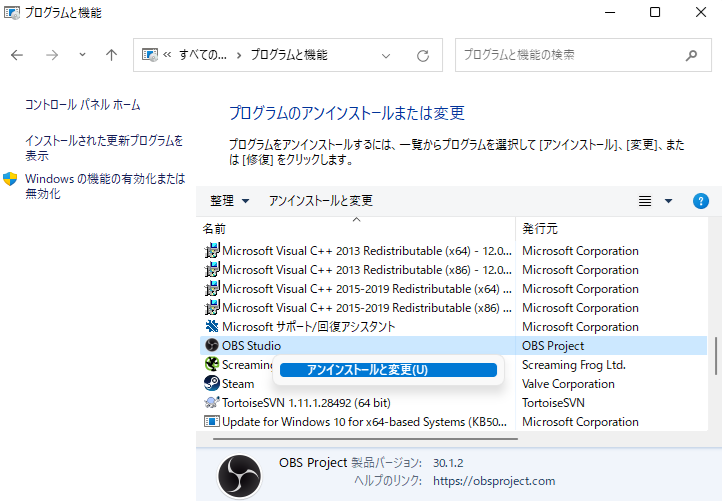This screenshot has height=501, width=722.
Task: Click the TortoiseSVN icon
Action: point(212,402)
